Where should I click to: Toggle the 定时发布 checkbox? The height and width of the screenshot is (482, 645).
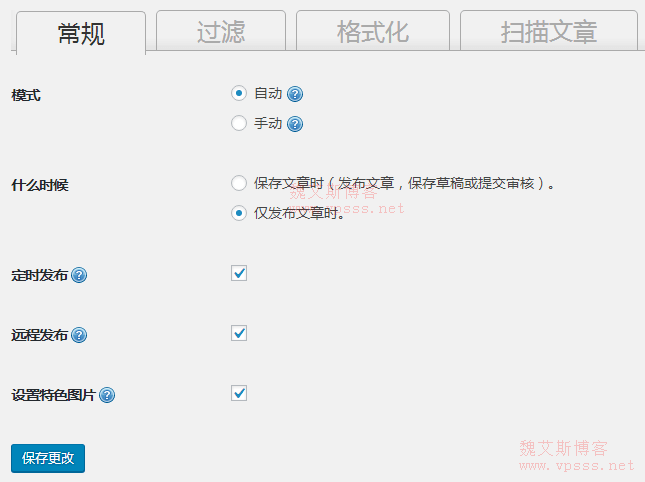(239, 273)
